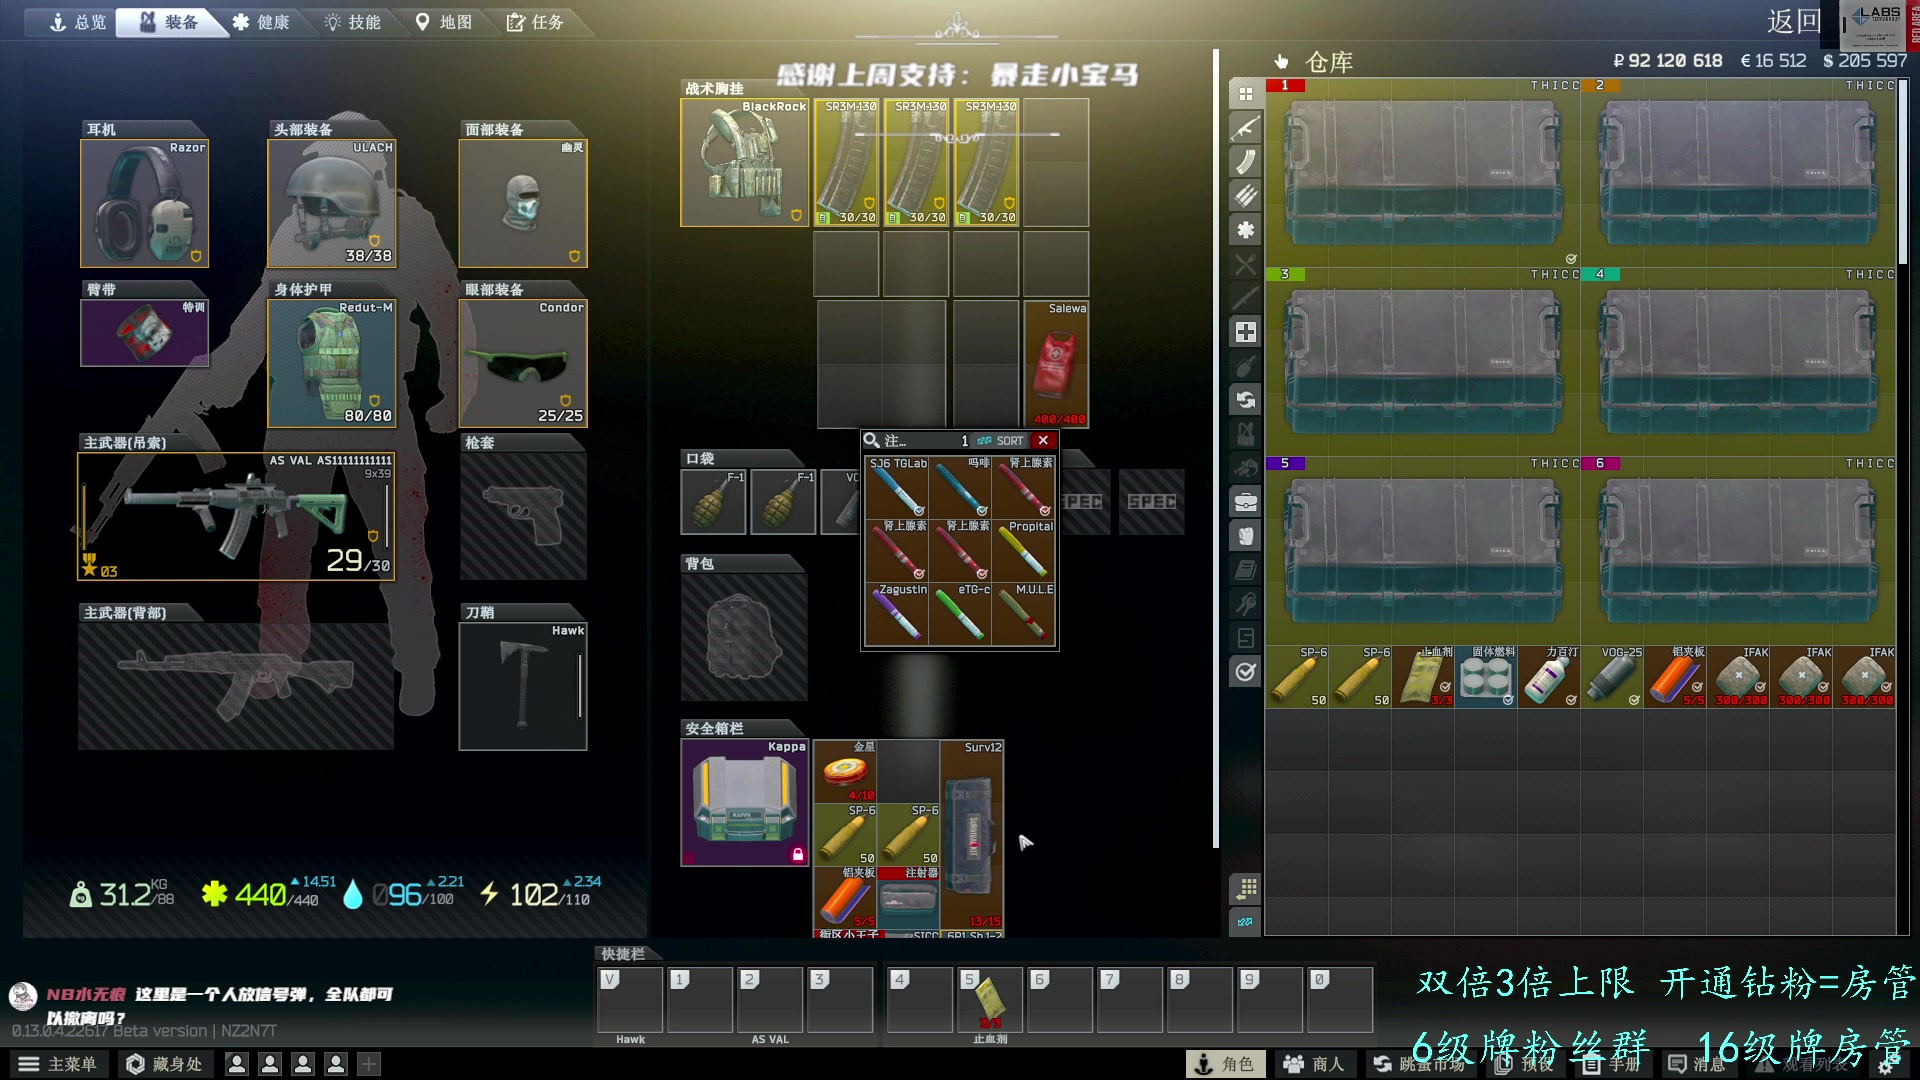Open the 主菜单 main menu
The image size is (1920, 1080).
[58, 1064]
